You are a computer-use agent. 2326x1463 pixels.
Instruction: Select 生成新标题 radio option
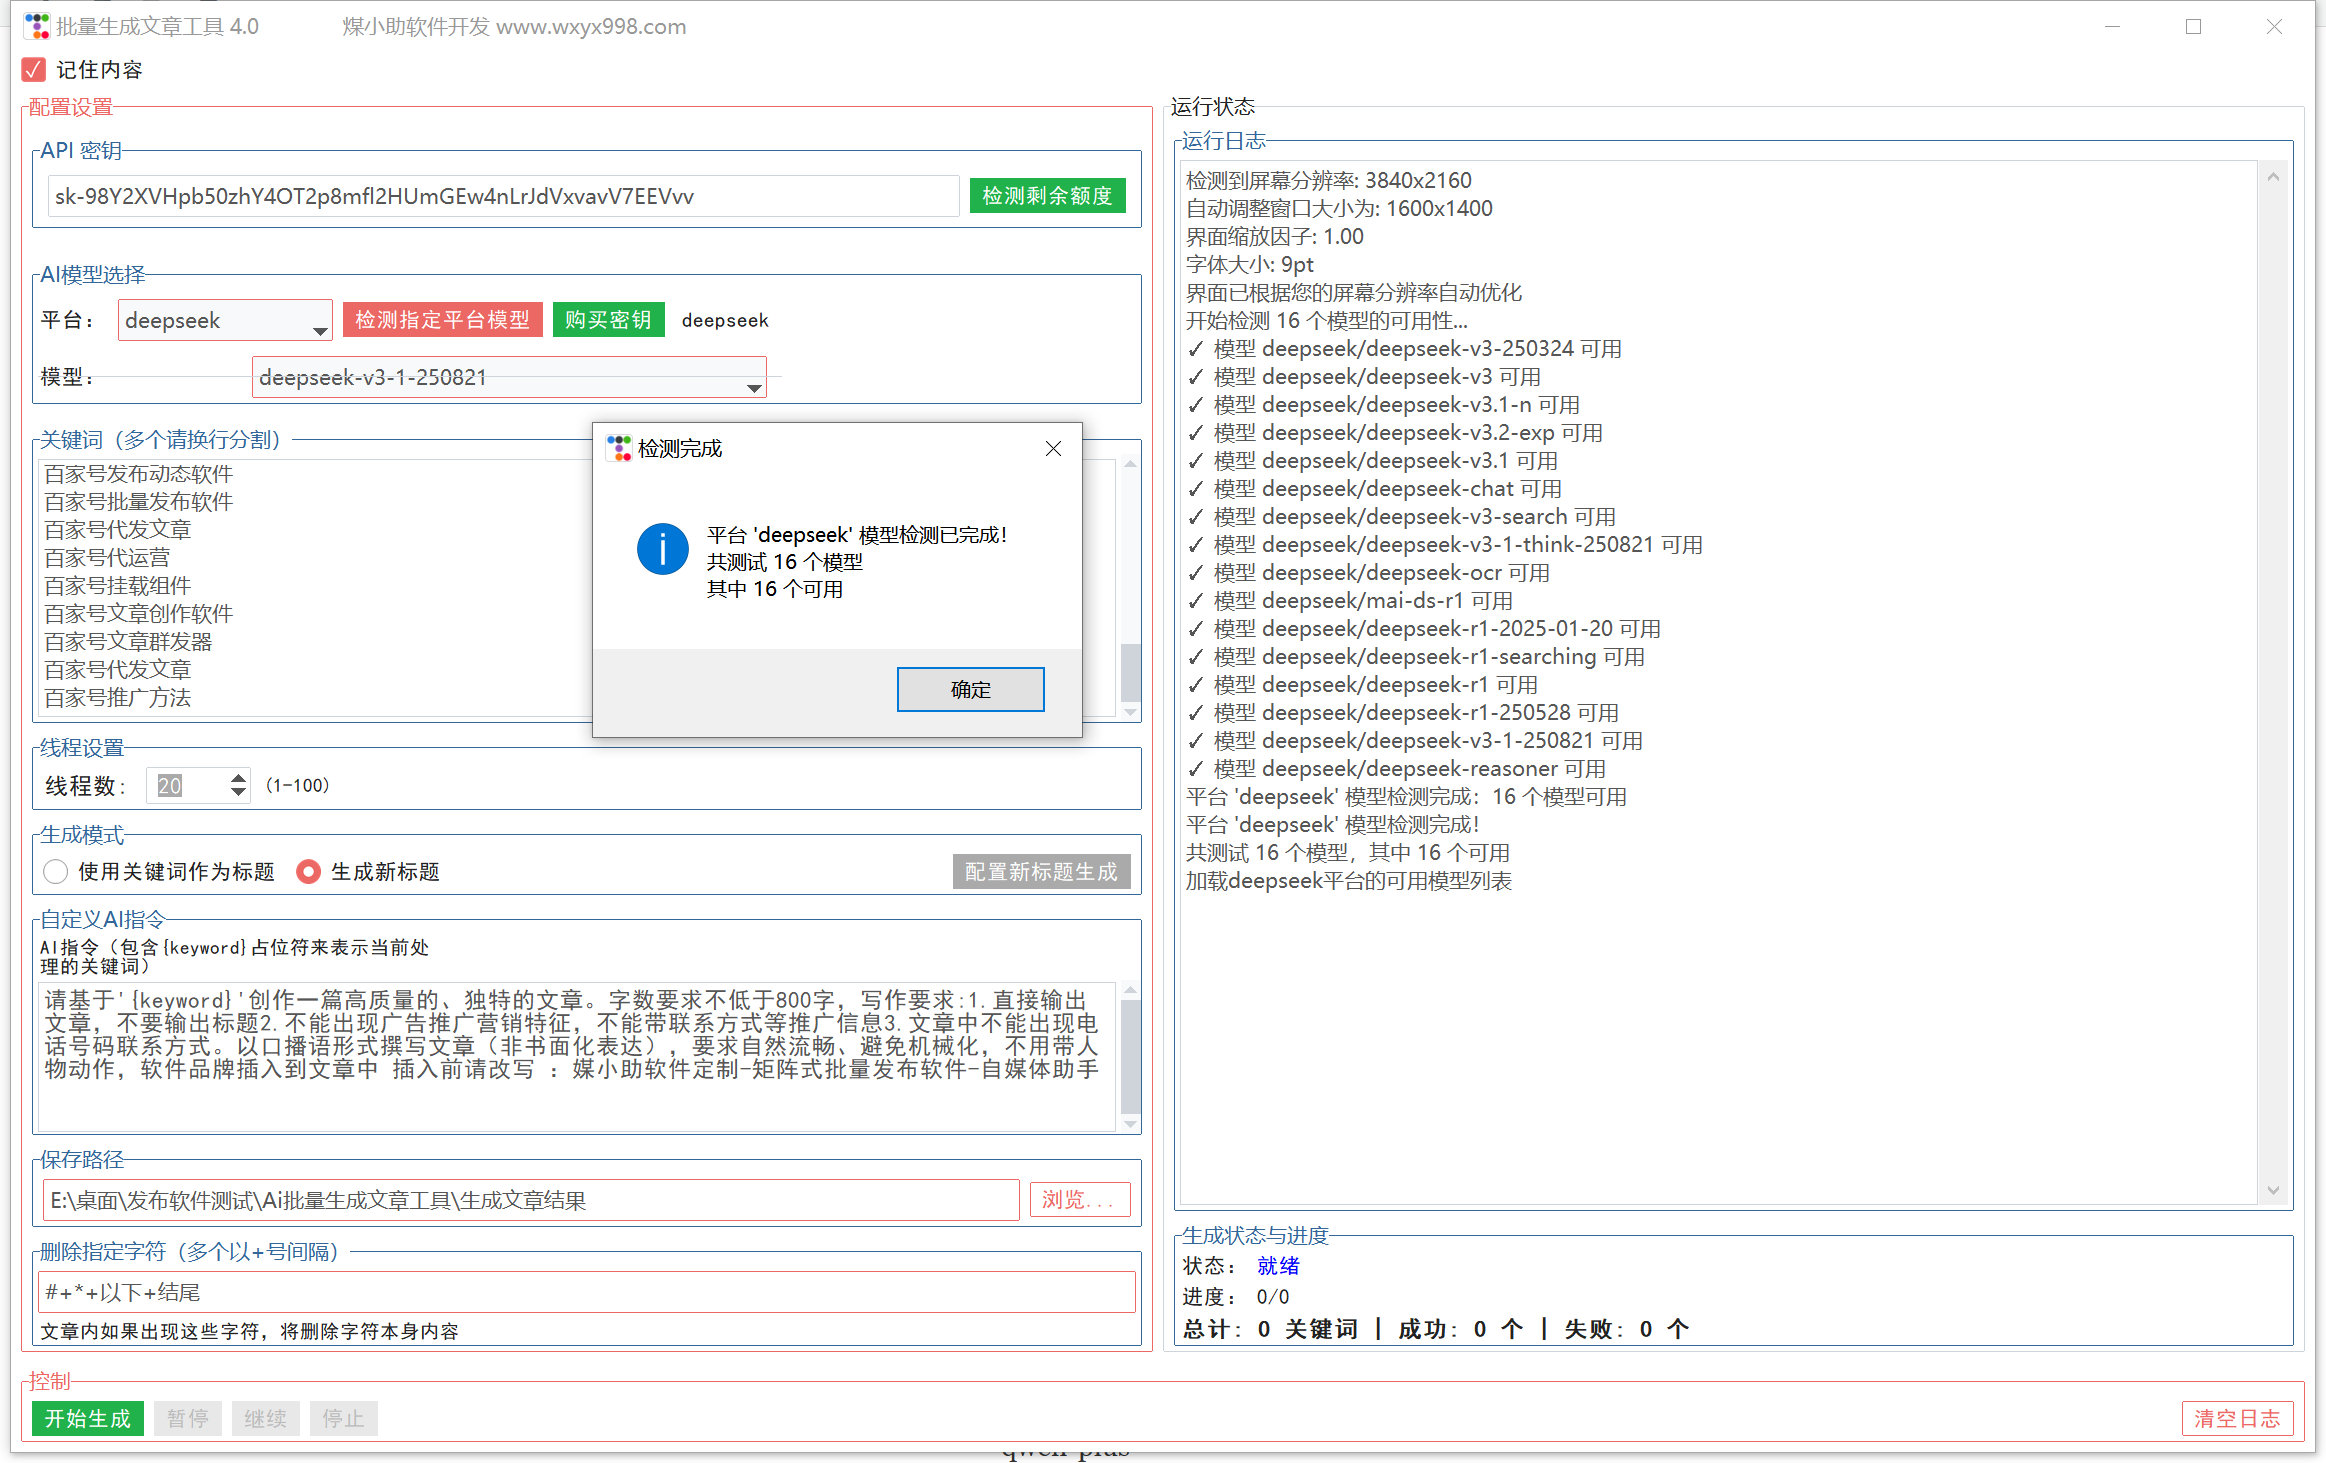coord(308,872)
